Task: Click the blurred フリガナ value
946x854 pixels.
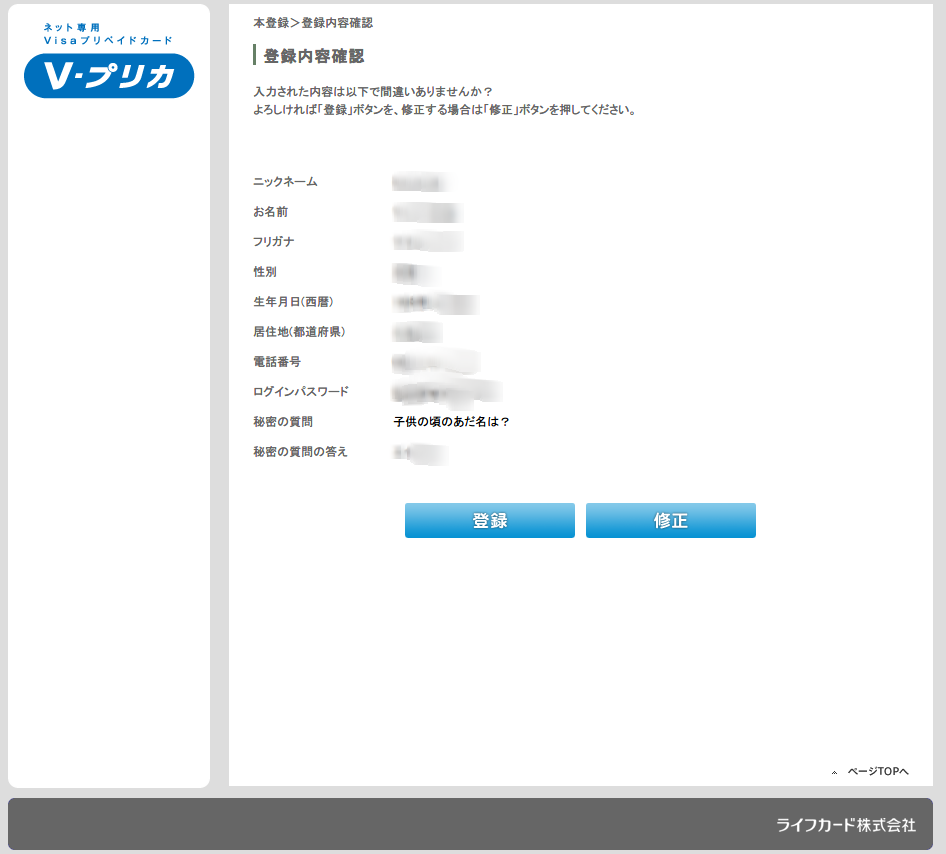Action: (427, 242)
